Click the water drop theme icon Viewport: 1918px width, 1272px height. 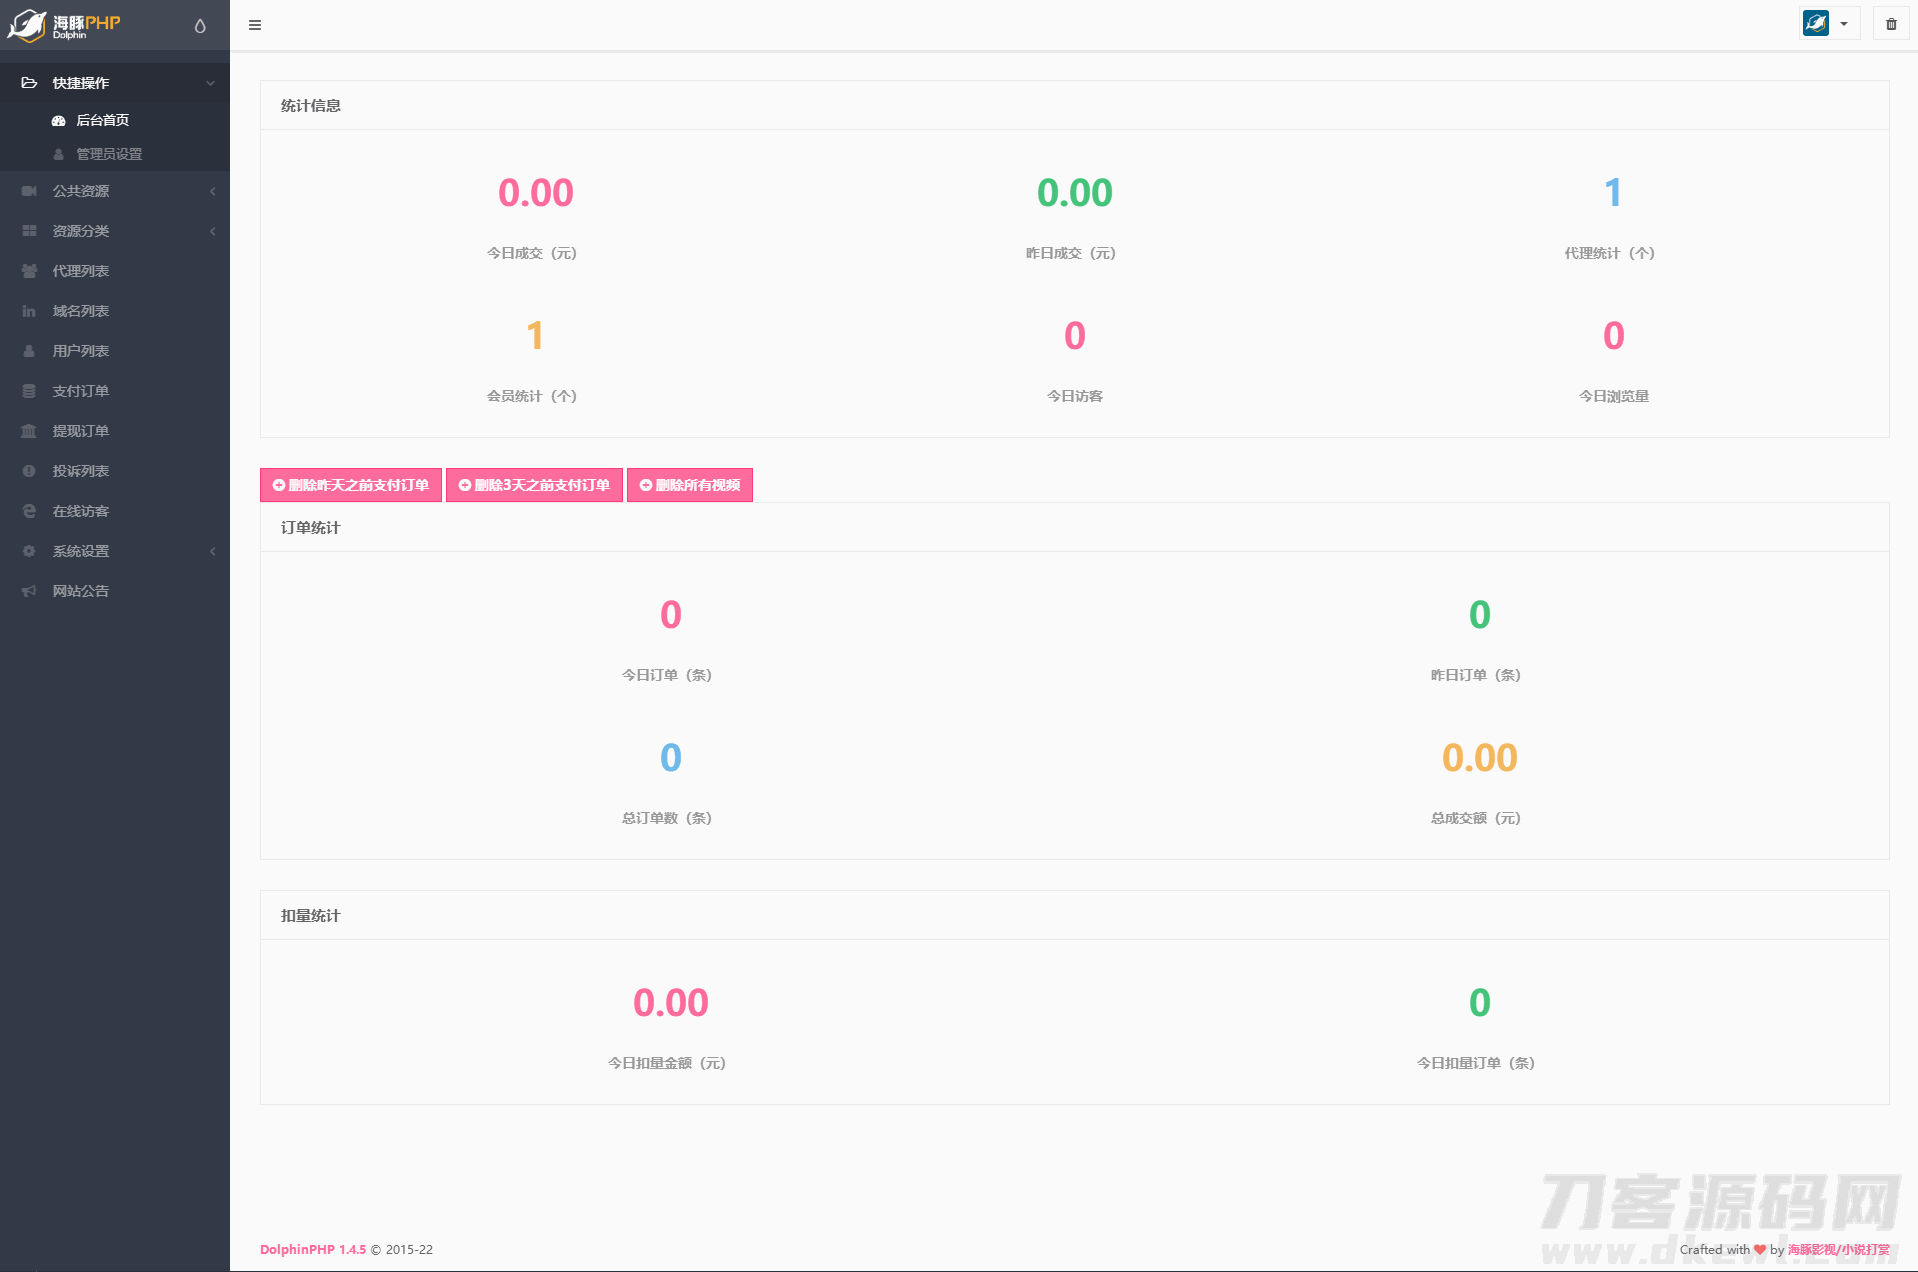point(200,26)
